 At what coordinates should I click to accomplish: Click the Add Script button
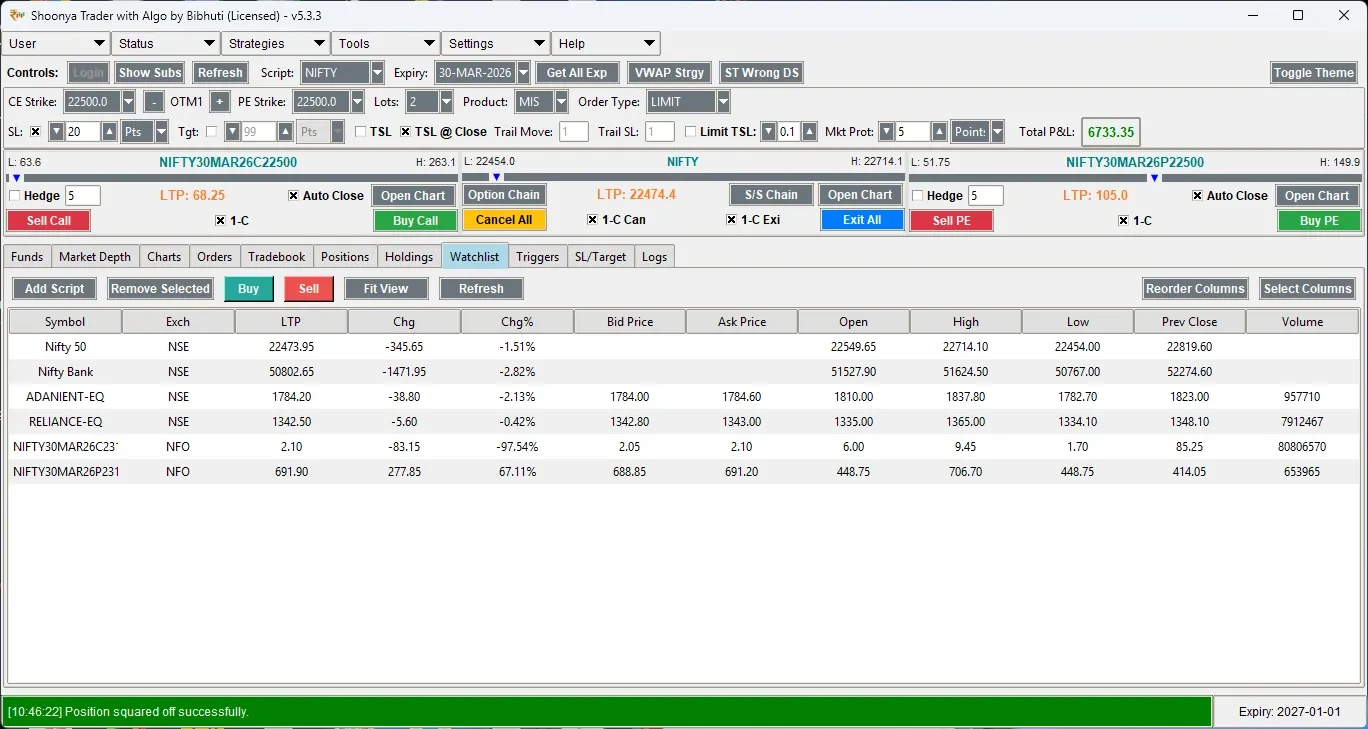(x=55, y=289)
